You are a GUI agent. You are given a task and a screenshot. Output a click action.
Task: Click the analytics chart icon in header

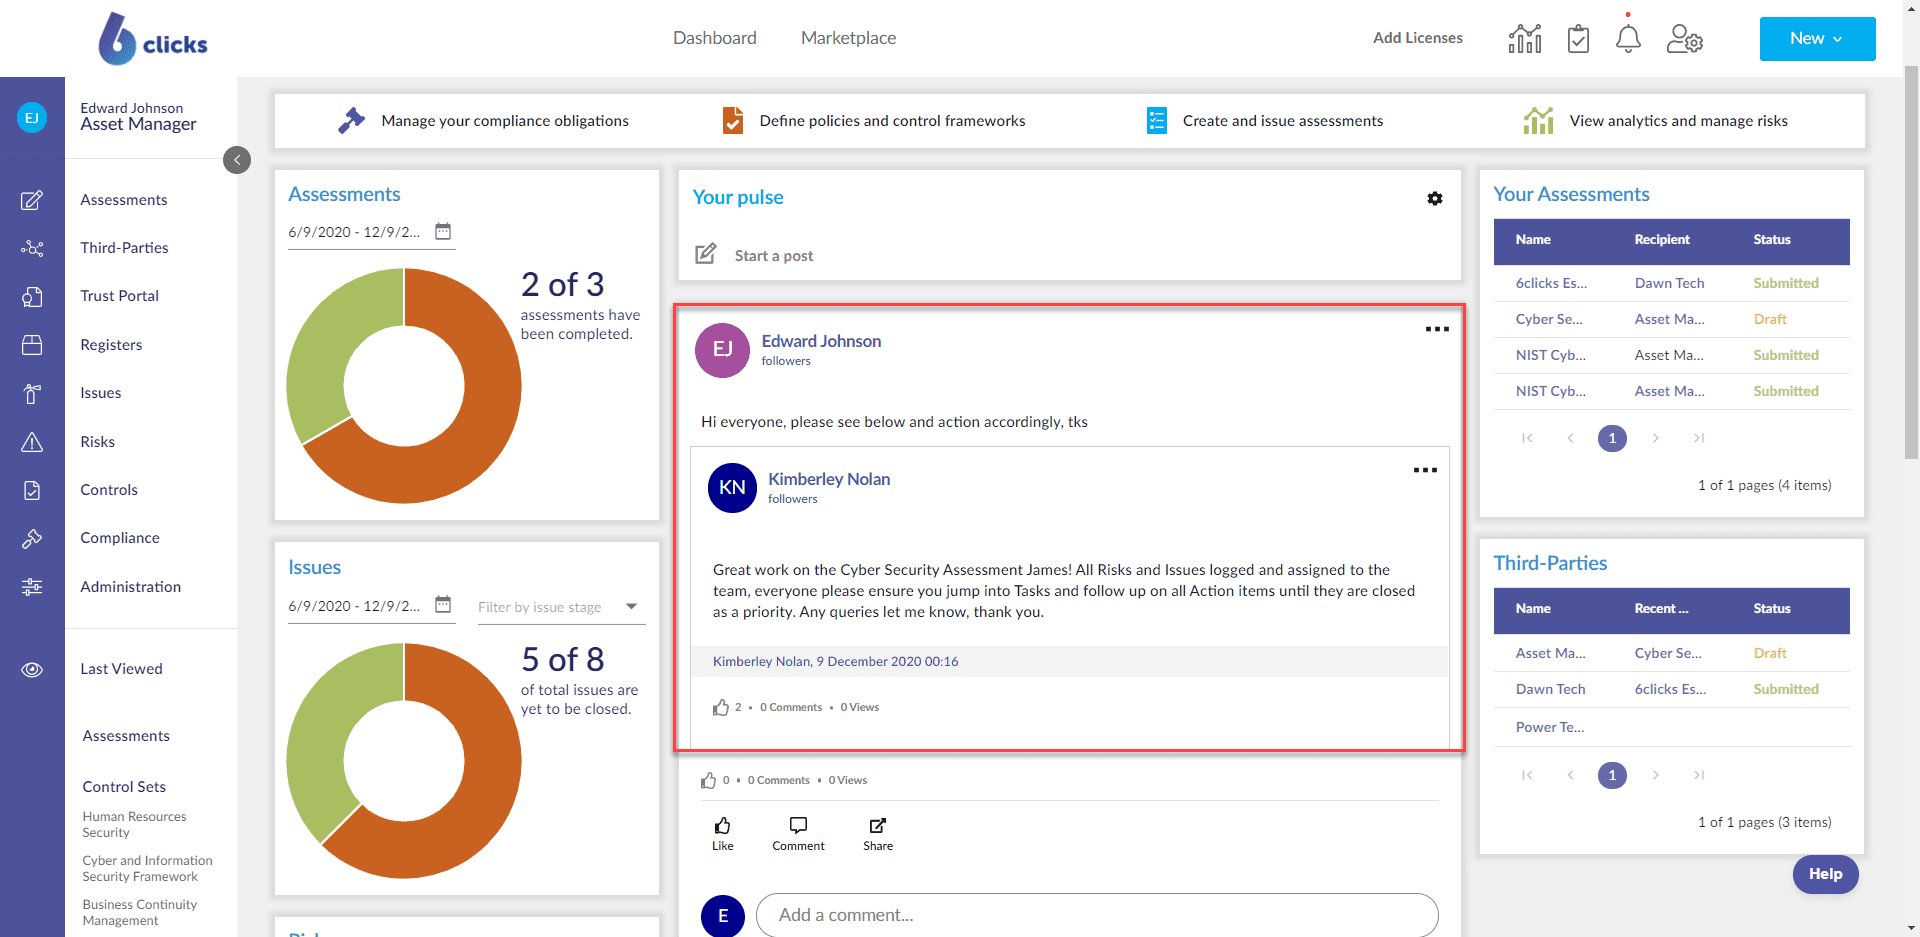click(1525, 39)
